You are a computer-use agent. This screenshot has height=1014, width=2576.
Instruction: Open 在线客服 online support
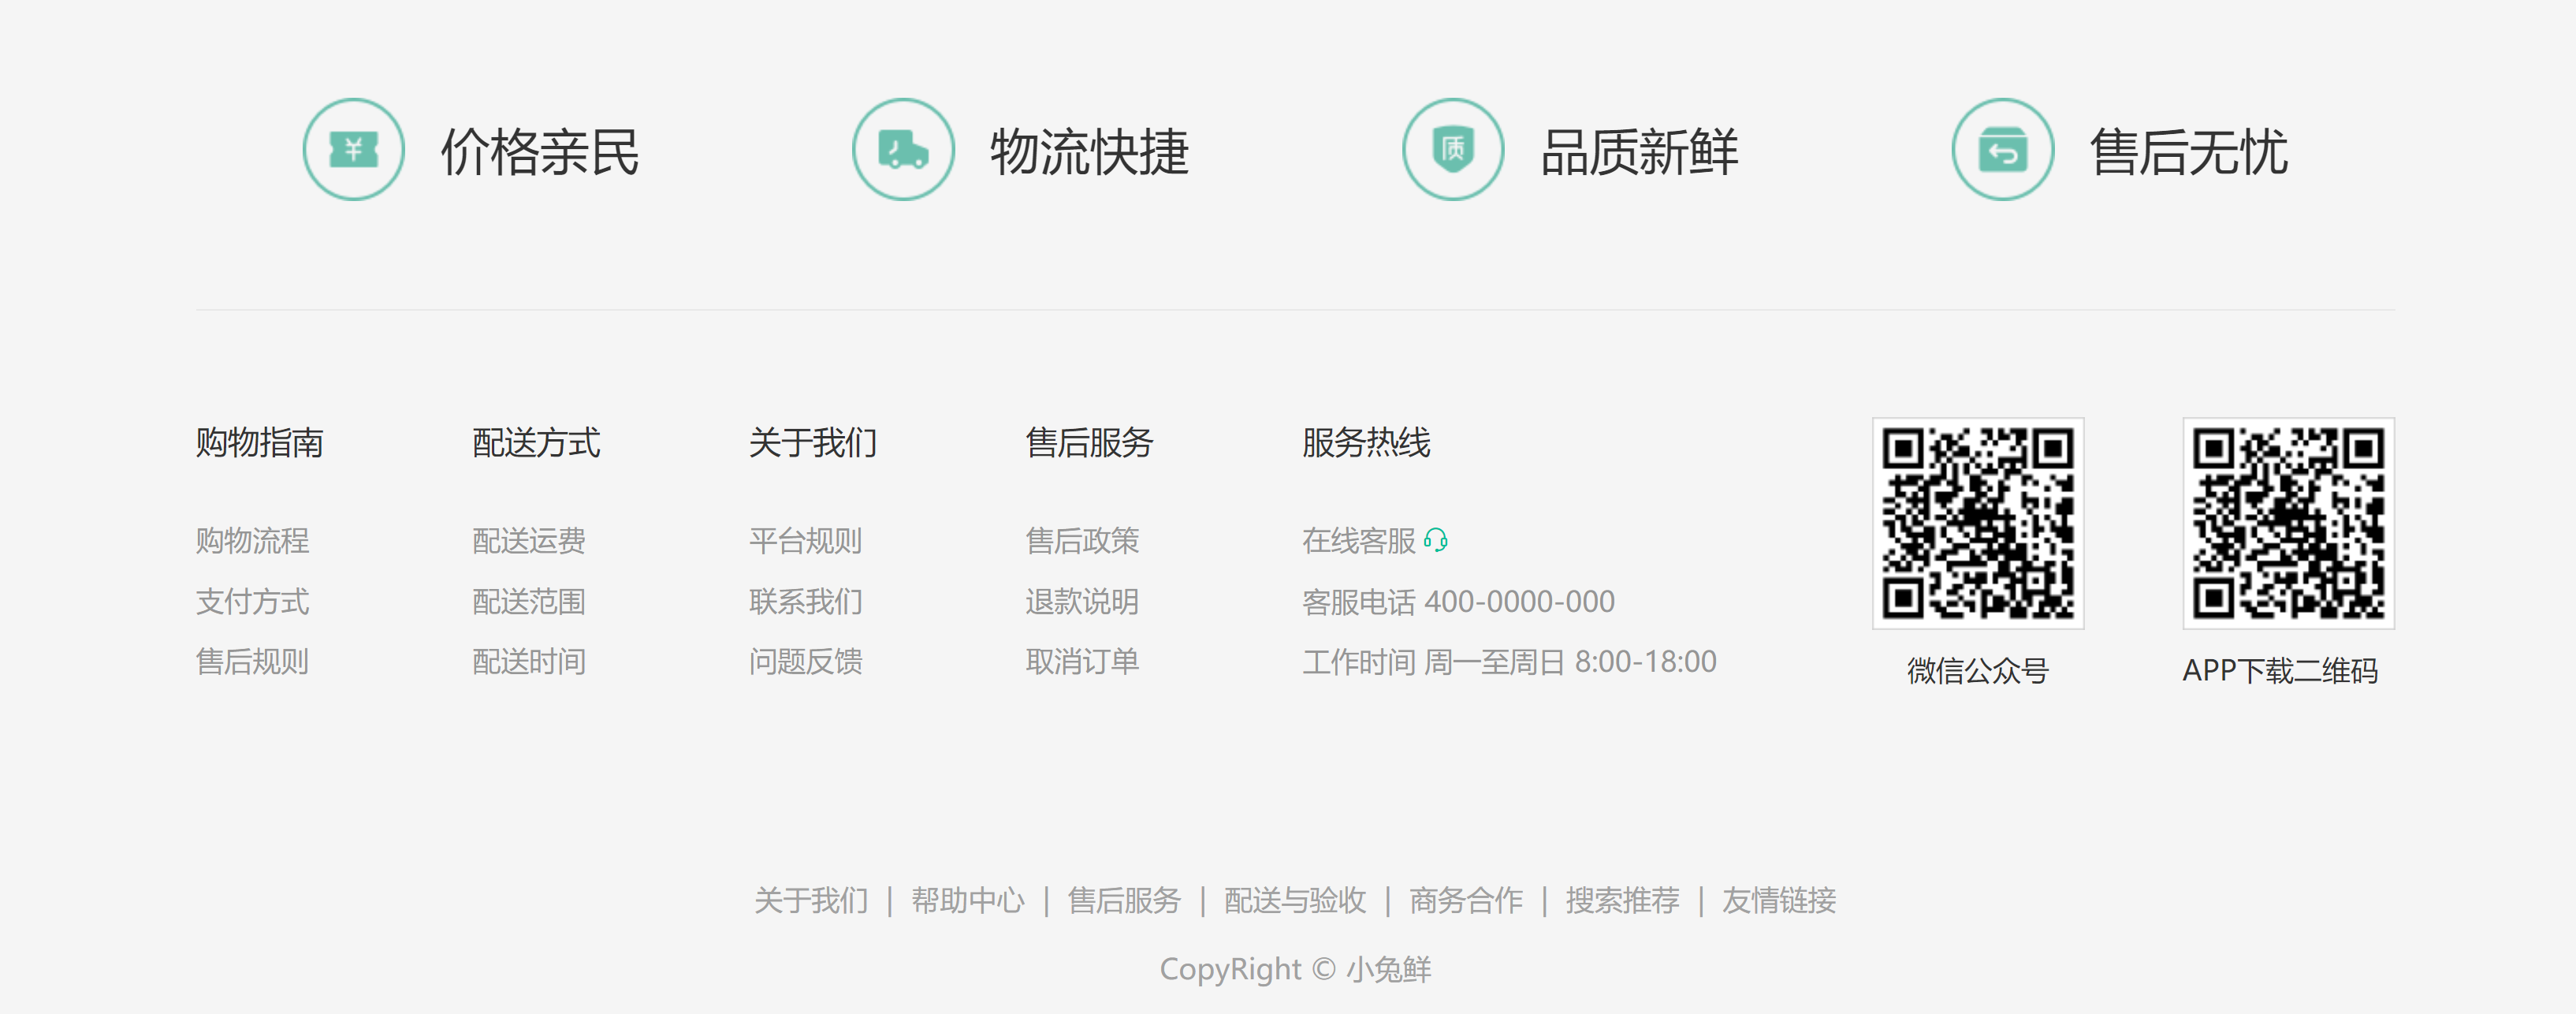click(x=1358, y=541)
